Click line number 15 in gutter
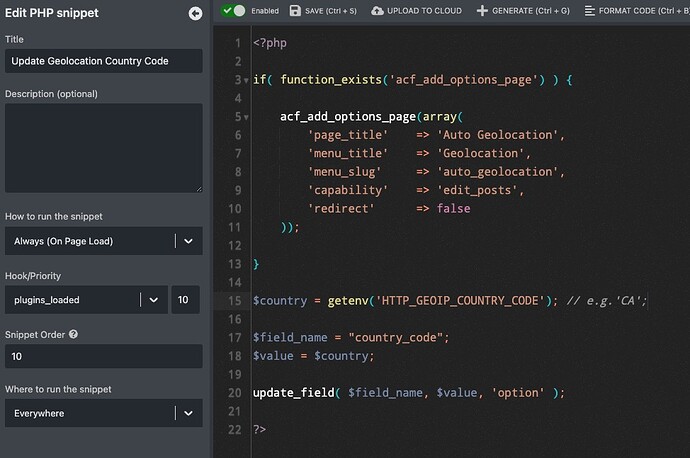This screenshot has height=458, width=690. [x=235, y=300]
